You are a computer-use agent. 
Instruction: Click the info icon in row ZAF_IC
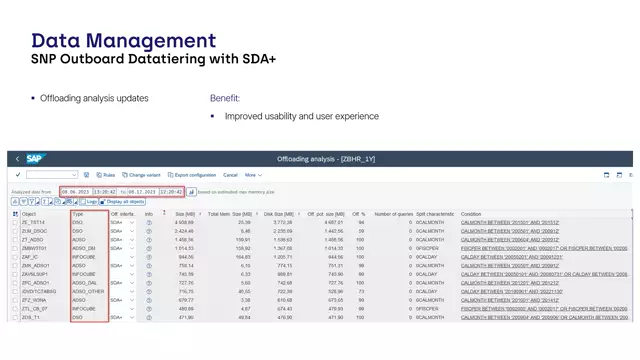tap(149, 257)
